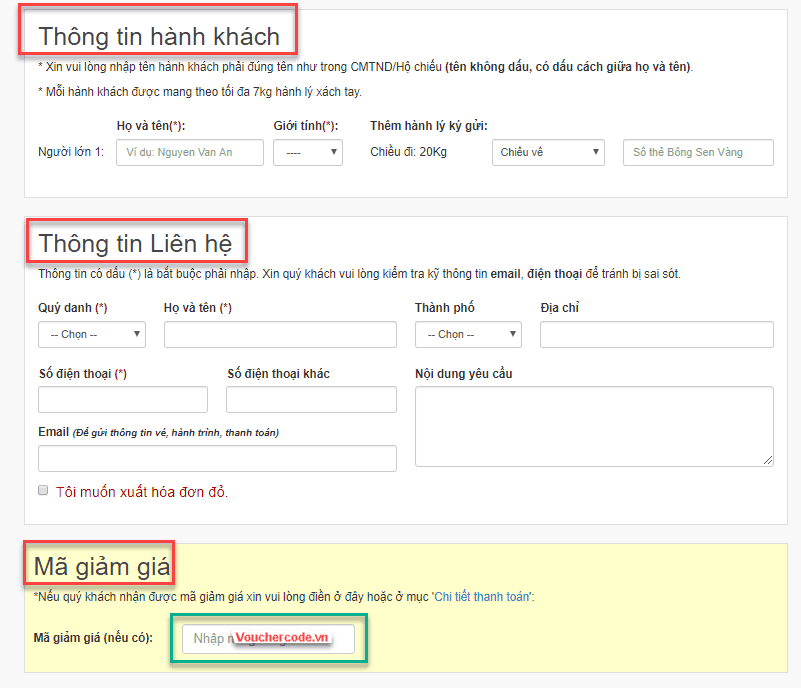Open the Quý danh title dropdown
This screenshot has width=801, height=688.
click(x=91, y=334)
